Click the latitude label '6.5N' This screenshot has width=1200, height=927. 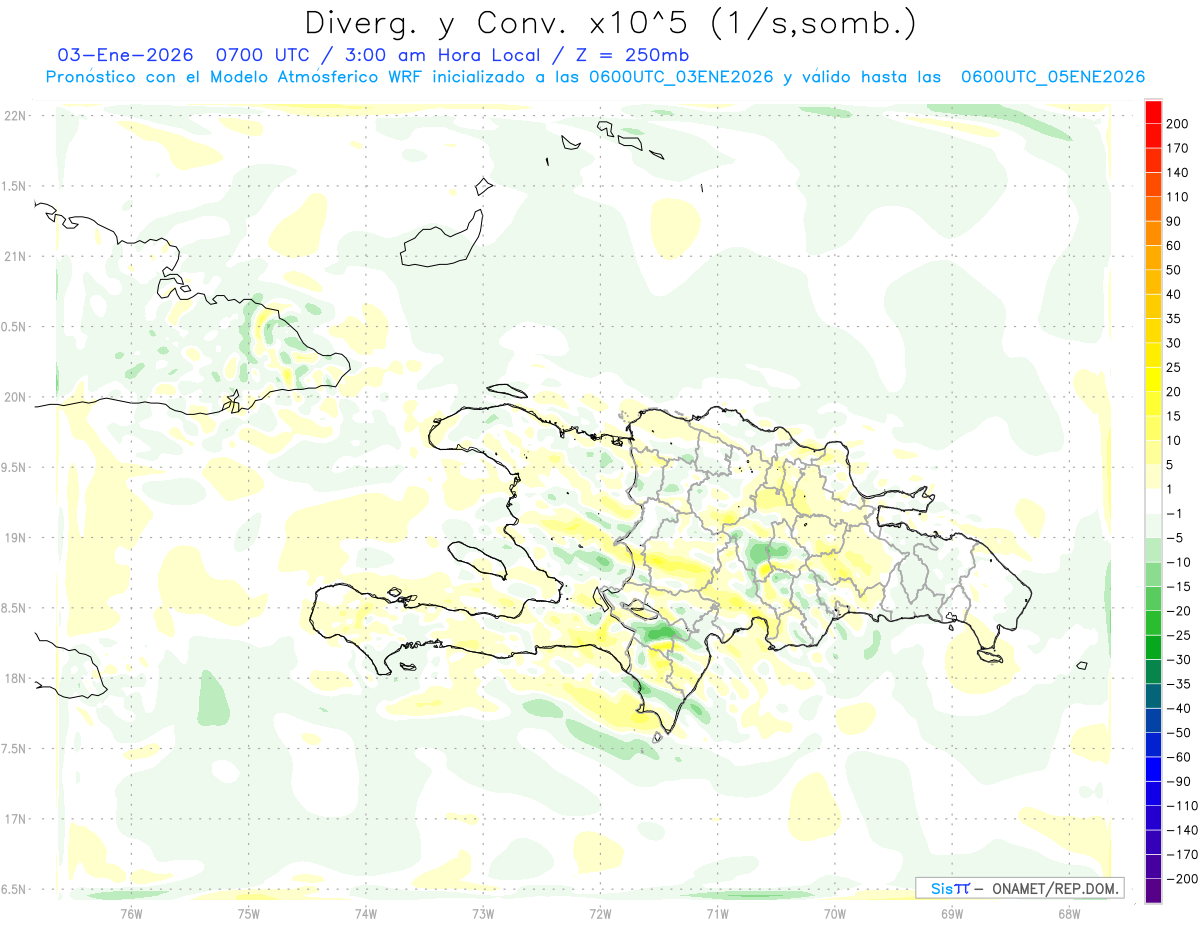[x=15, y=889]
